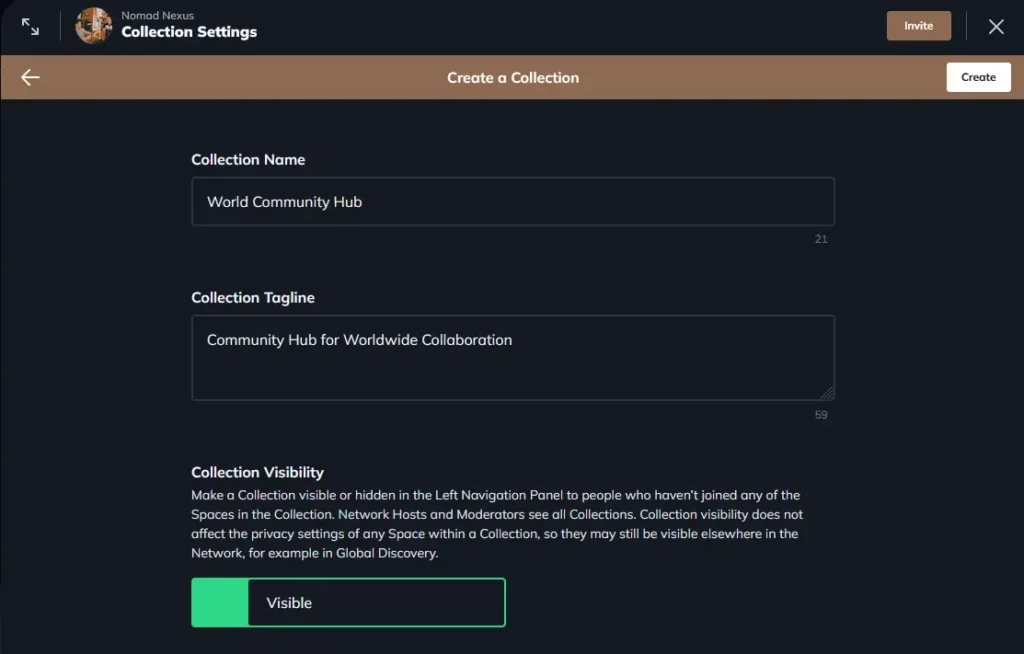
Task: Click the character counter showing 21
Action: click(821, 239)
